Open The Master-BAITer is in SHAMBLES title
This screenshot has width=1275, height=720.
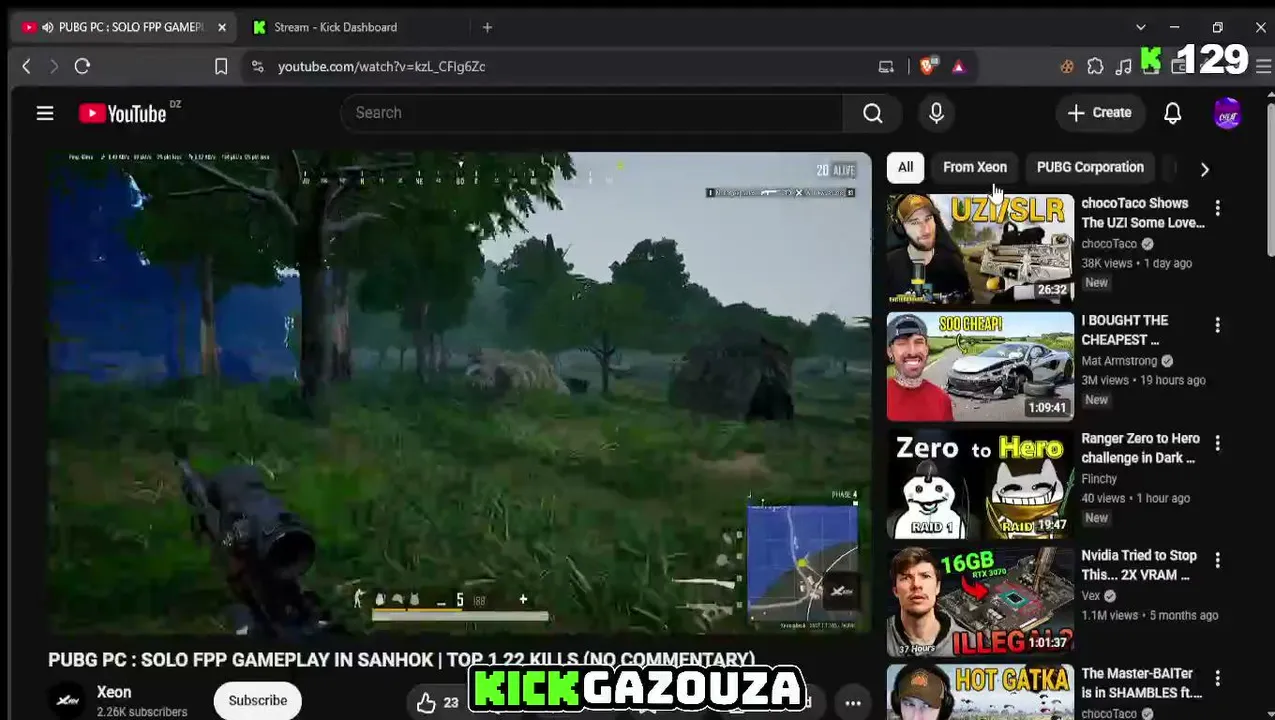point(1141,683)
